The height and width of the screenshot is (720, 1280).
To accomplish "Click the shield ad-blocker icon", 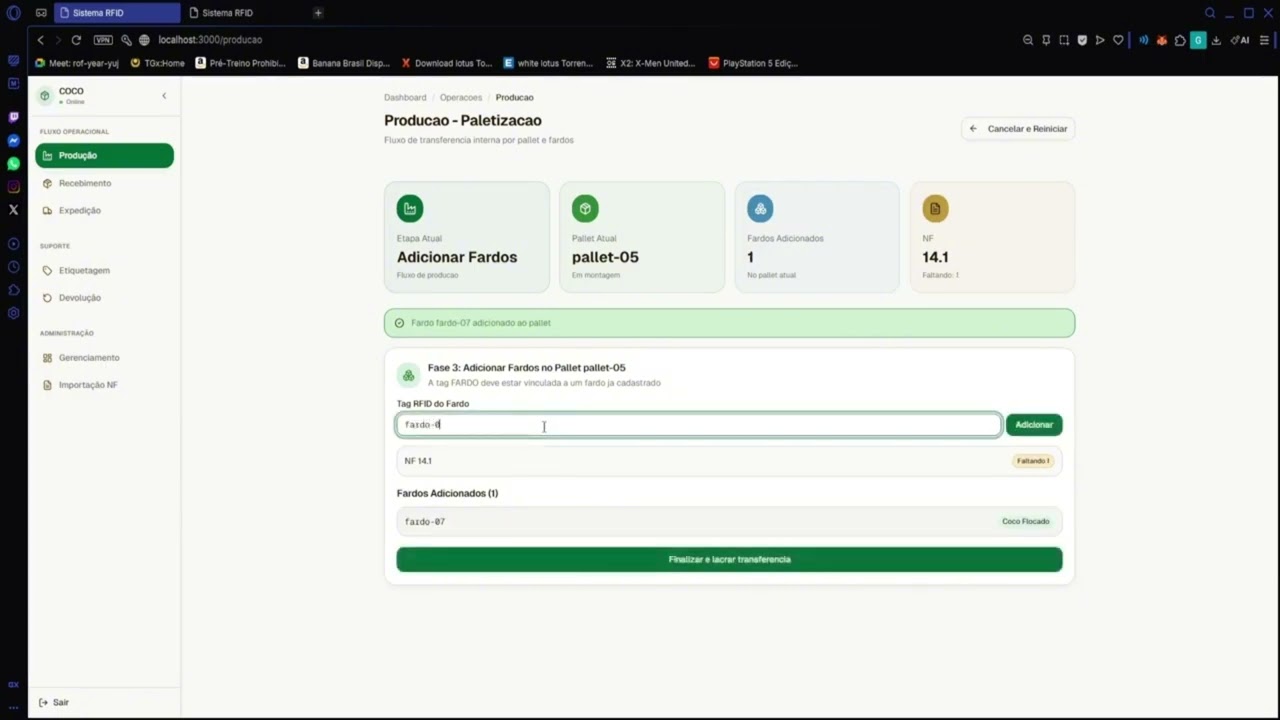I will point(1082,40).
